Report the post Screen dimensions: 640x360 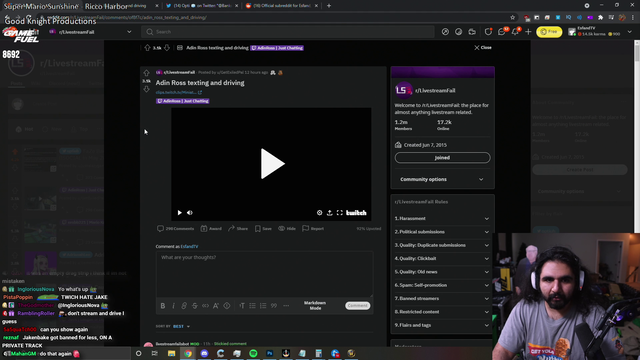point(313,229)
